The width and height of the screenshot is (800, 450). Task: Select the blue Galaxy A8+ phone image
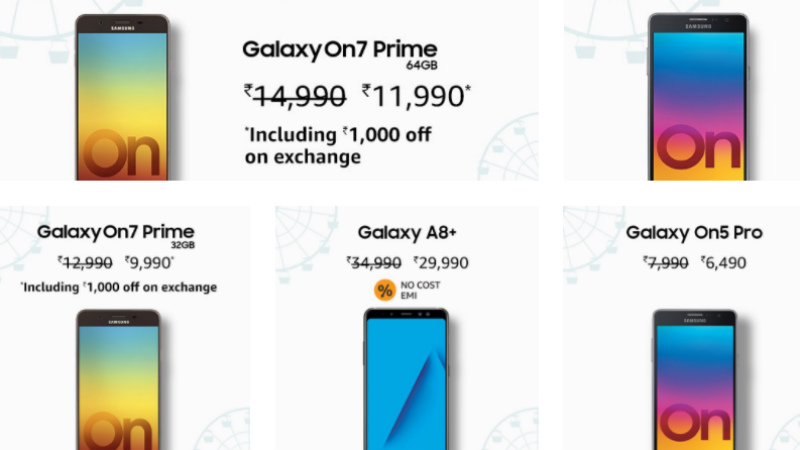tap(407, 379)
